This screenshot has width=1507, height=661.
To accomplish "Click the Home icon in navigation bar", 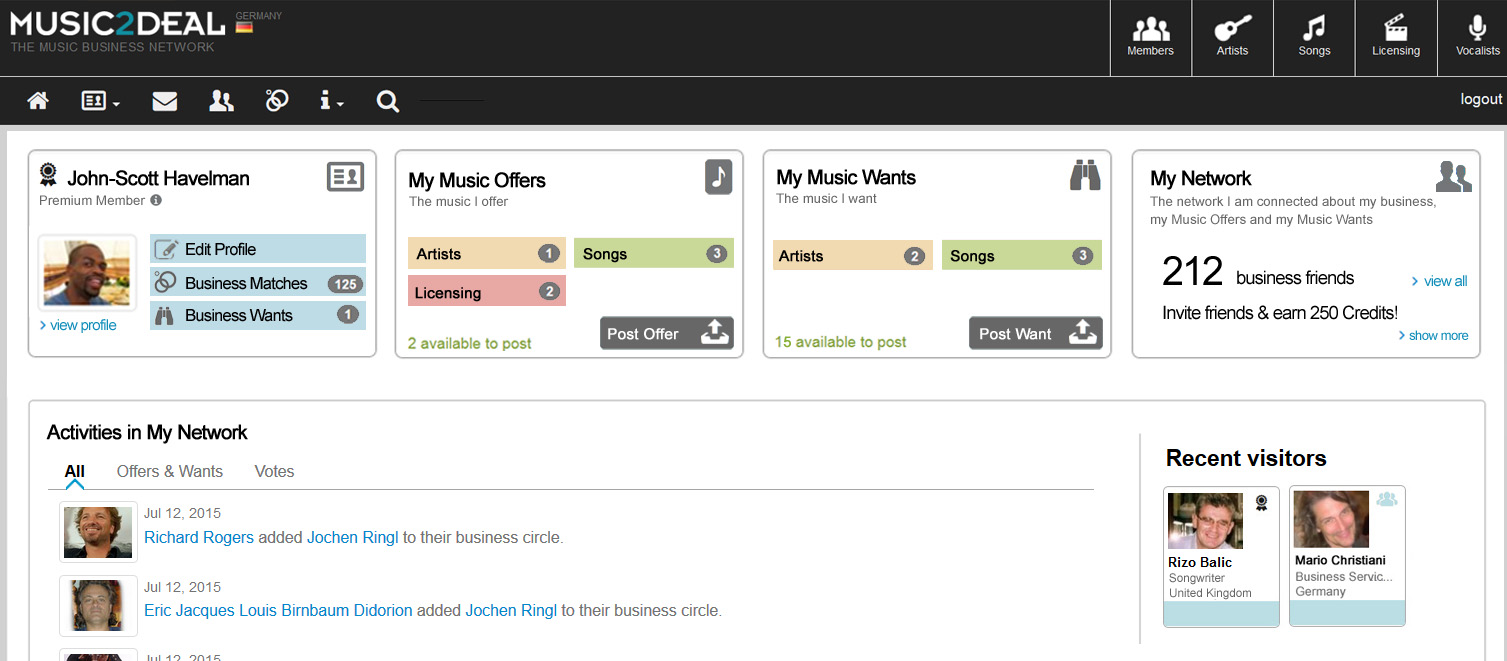I will click(38, 101).
